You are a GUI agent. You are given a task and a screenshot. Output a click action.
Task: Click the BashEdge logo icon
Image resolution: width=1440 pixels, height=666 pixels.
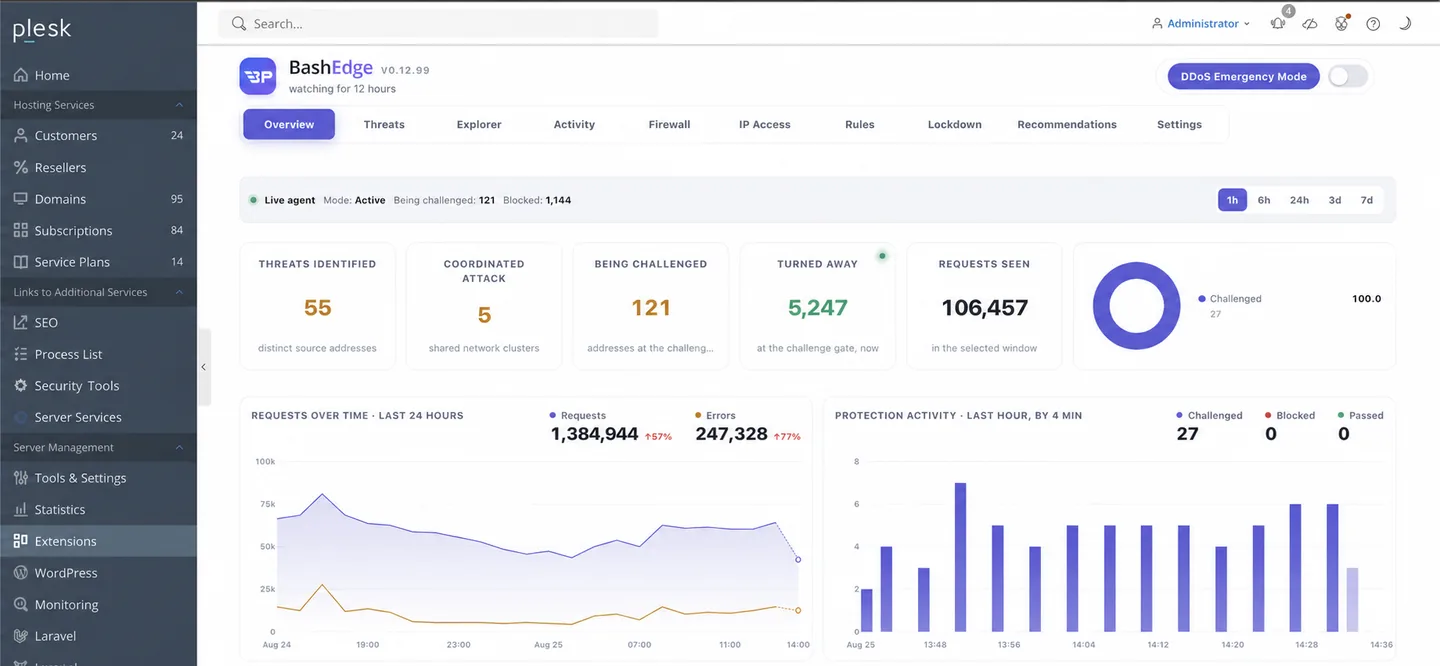[258, 77]
